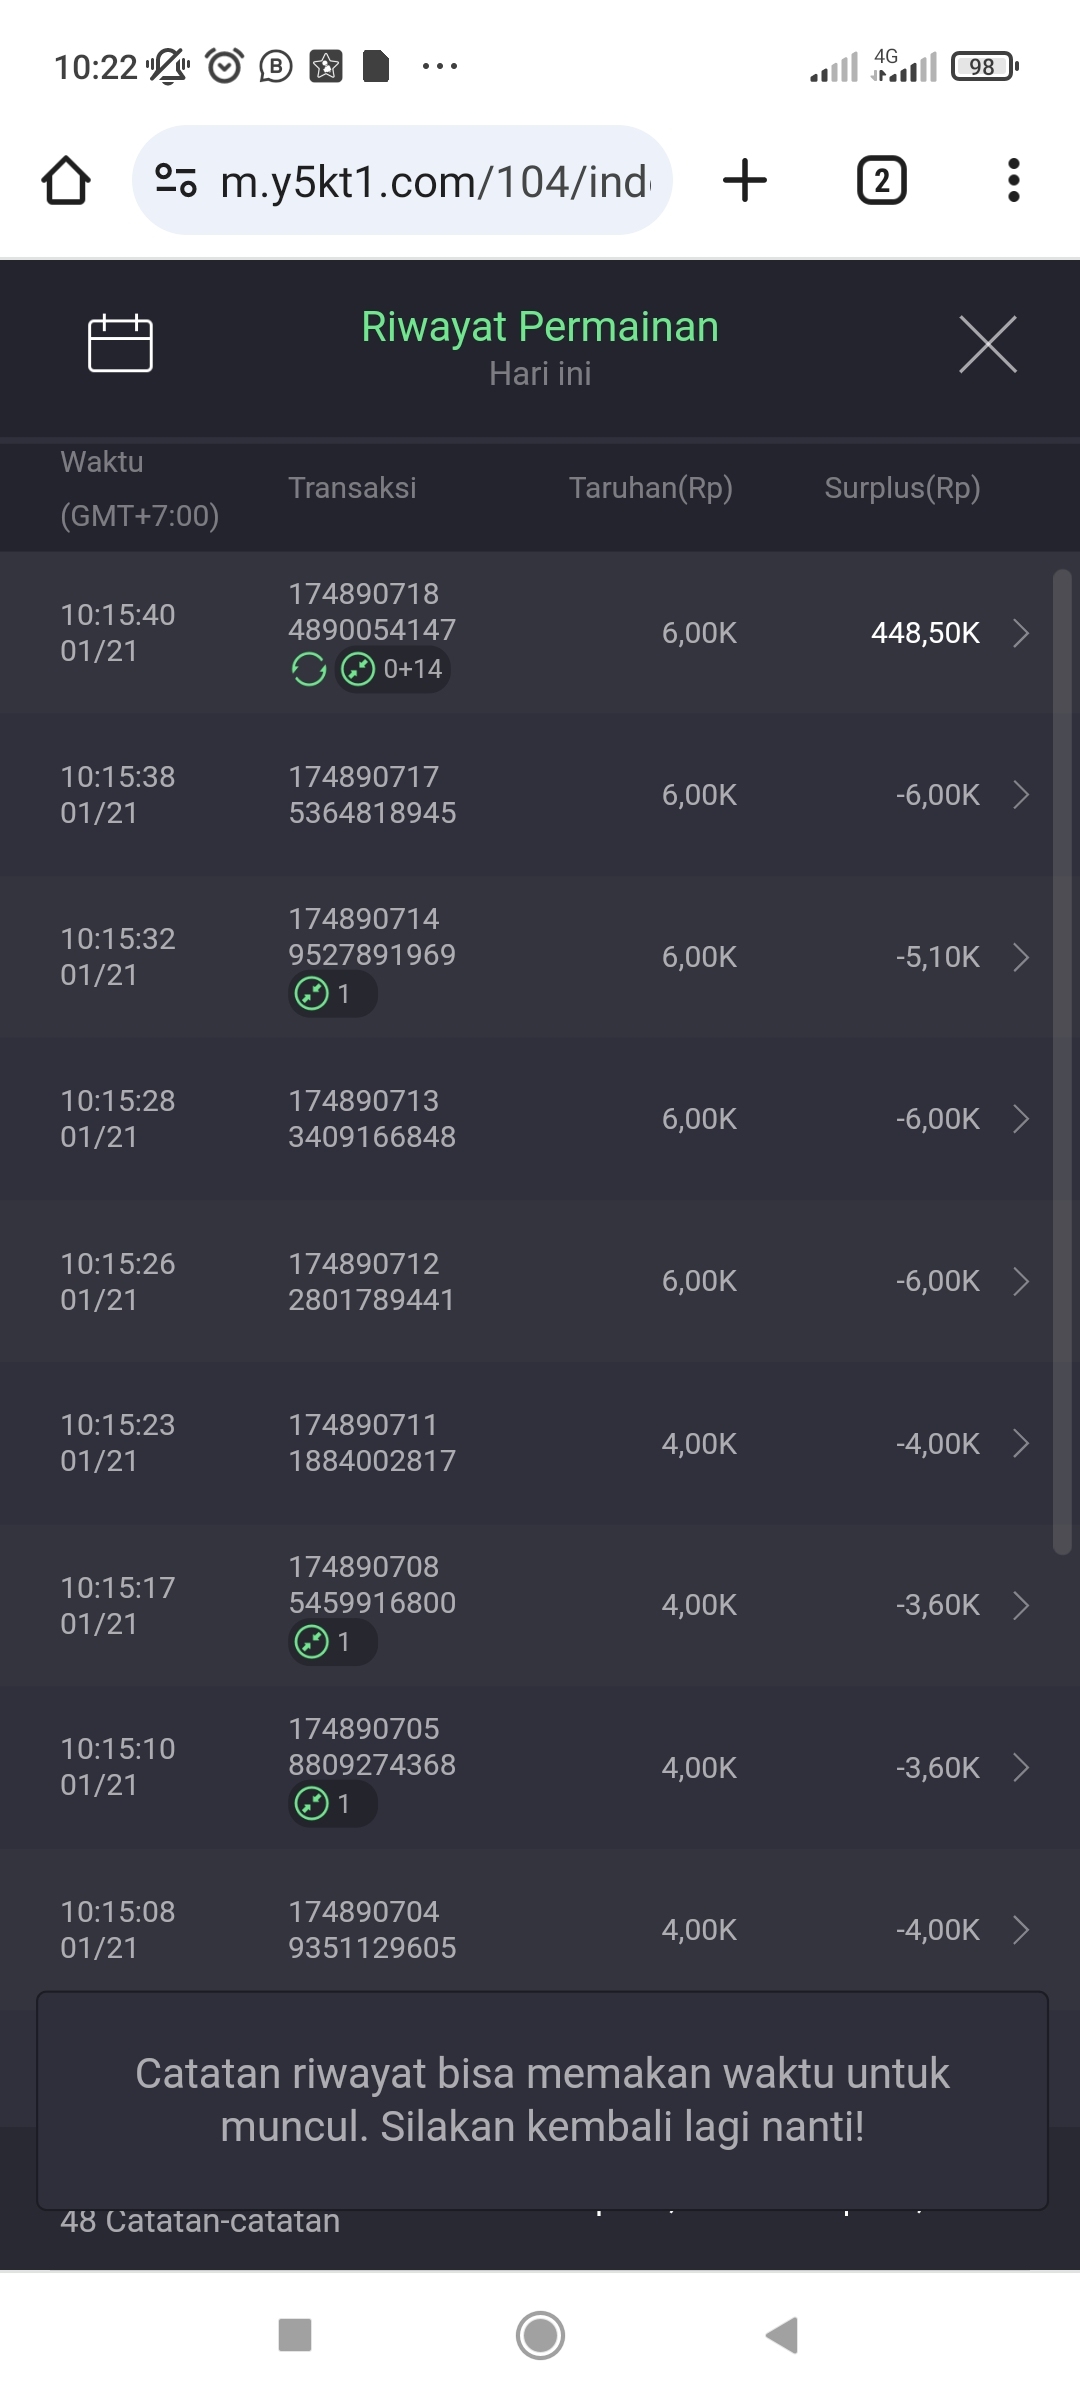Expand the 10:15:38 transaction row chevron

[1020, 795]
